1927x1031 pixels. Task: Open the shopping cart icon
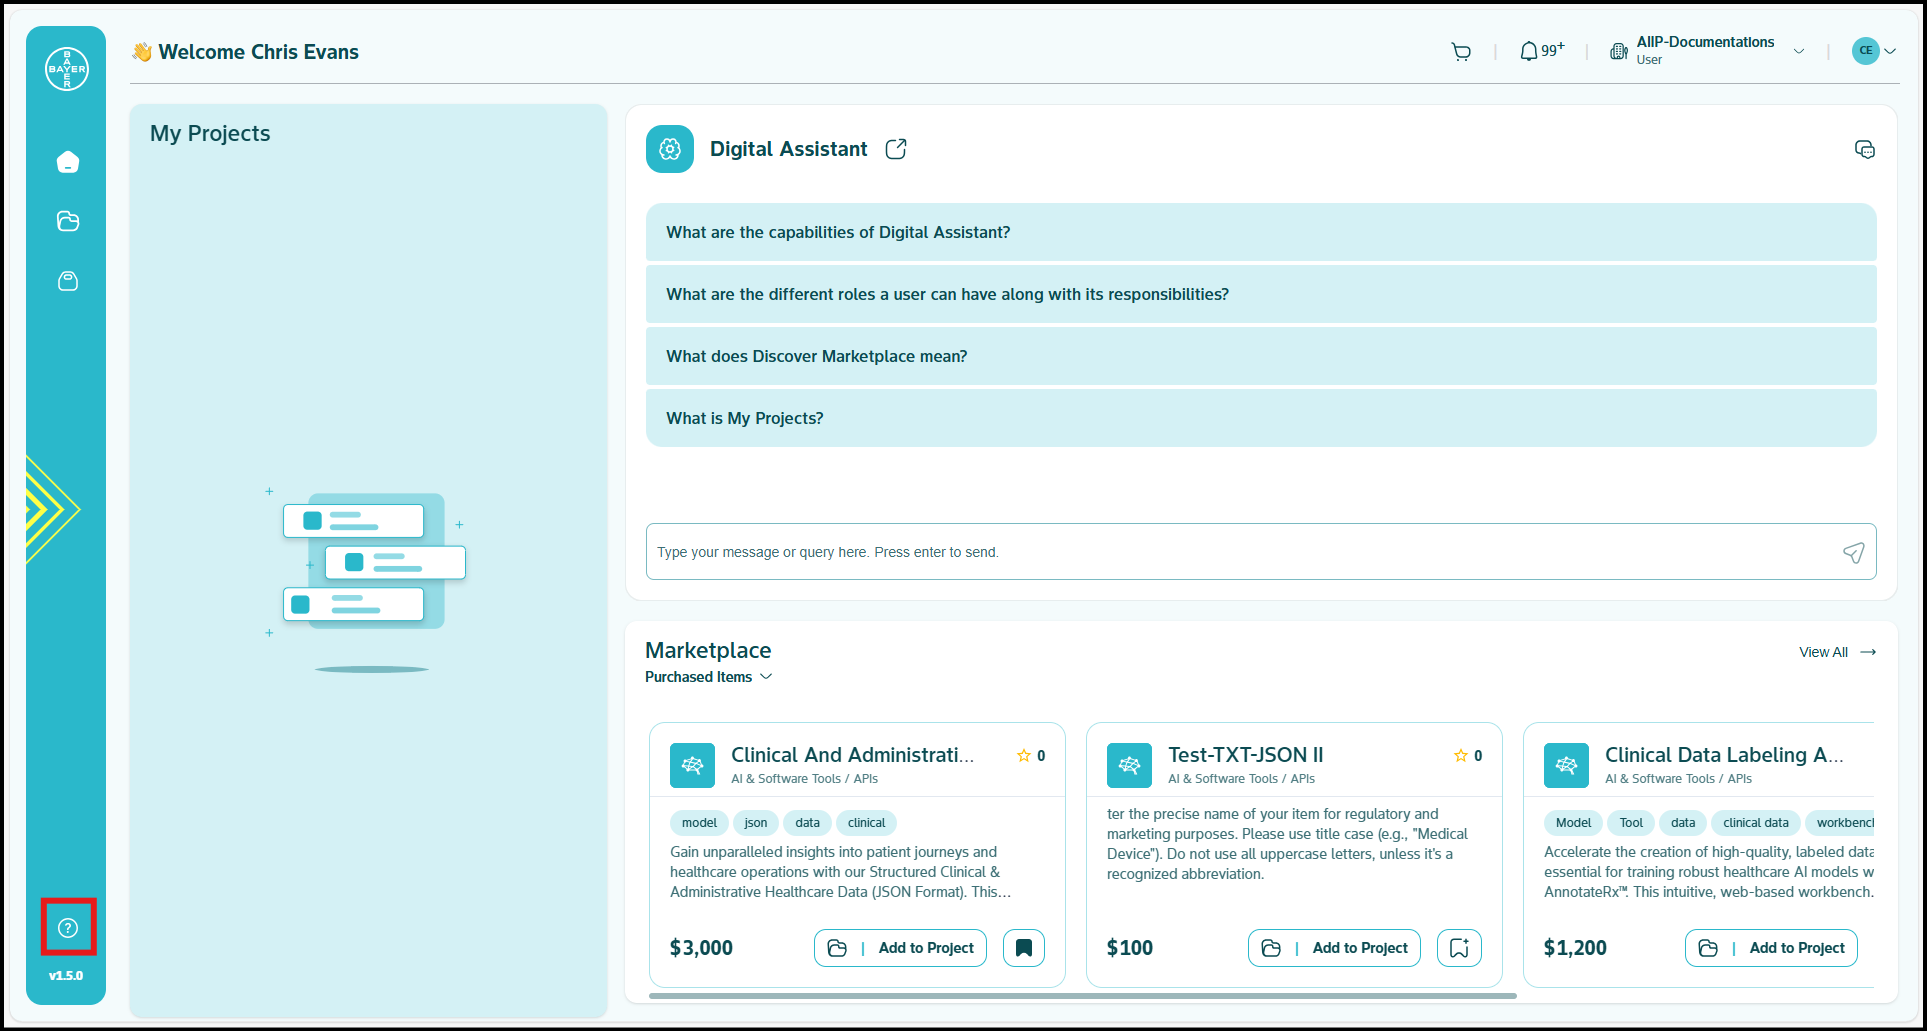(1461, 51)
